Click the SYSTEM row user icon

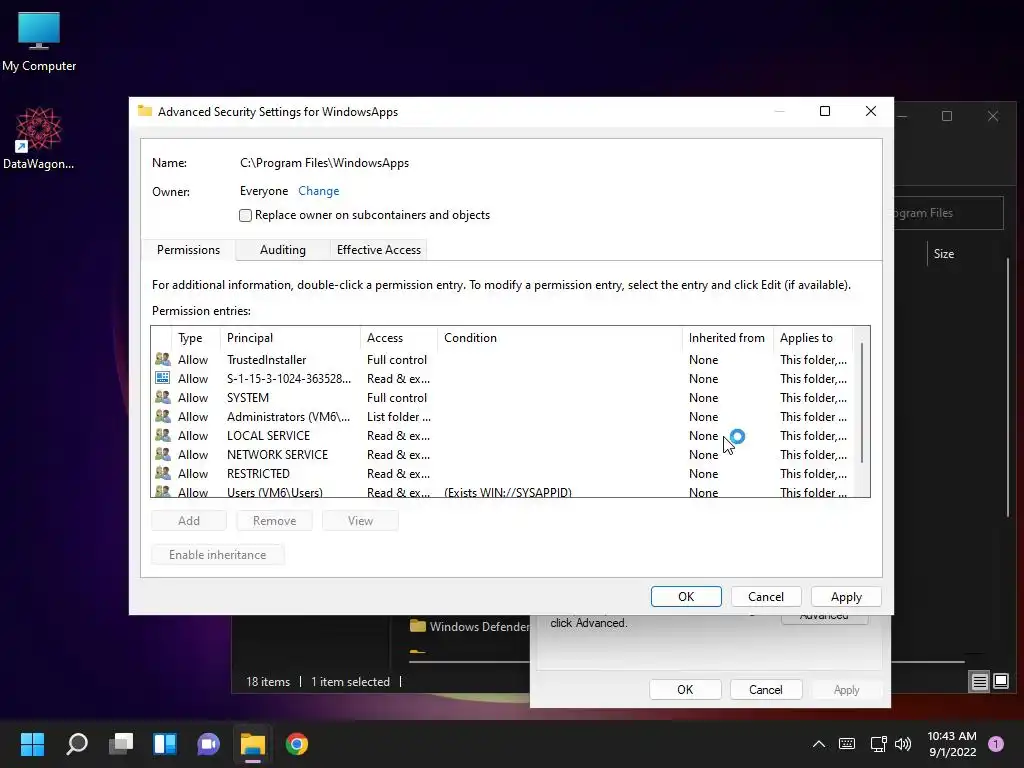coord(163,397)
